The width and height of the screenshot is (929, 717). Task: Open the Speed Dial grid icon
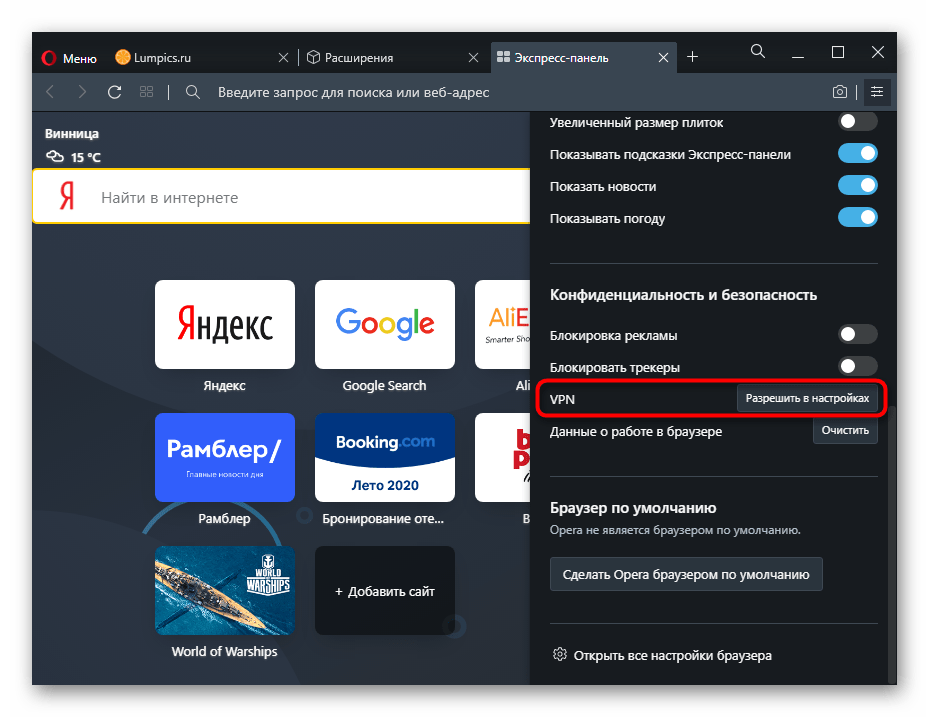[146, 92]
